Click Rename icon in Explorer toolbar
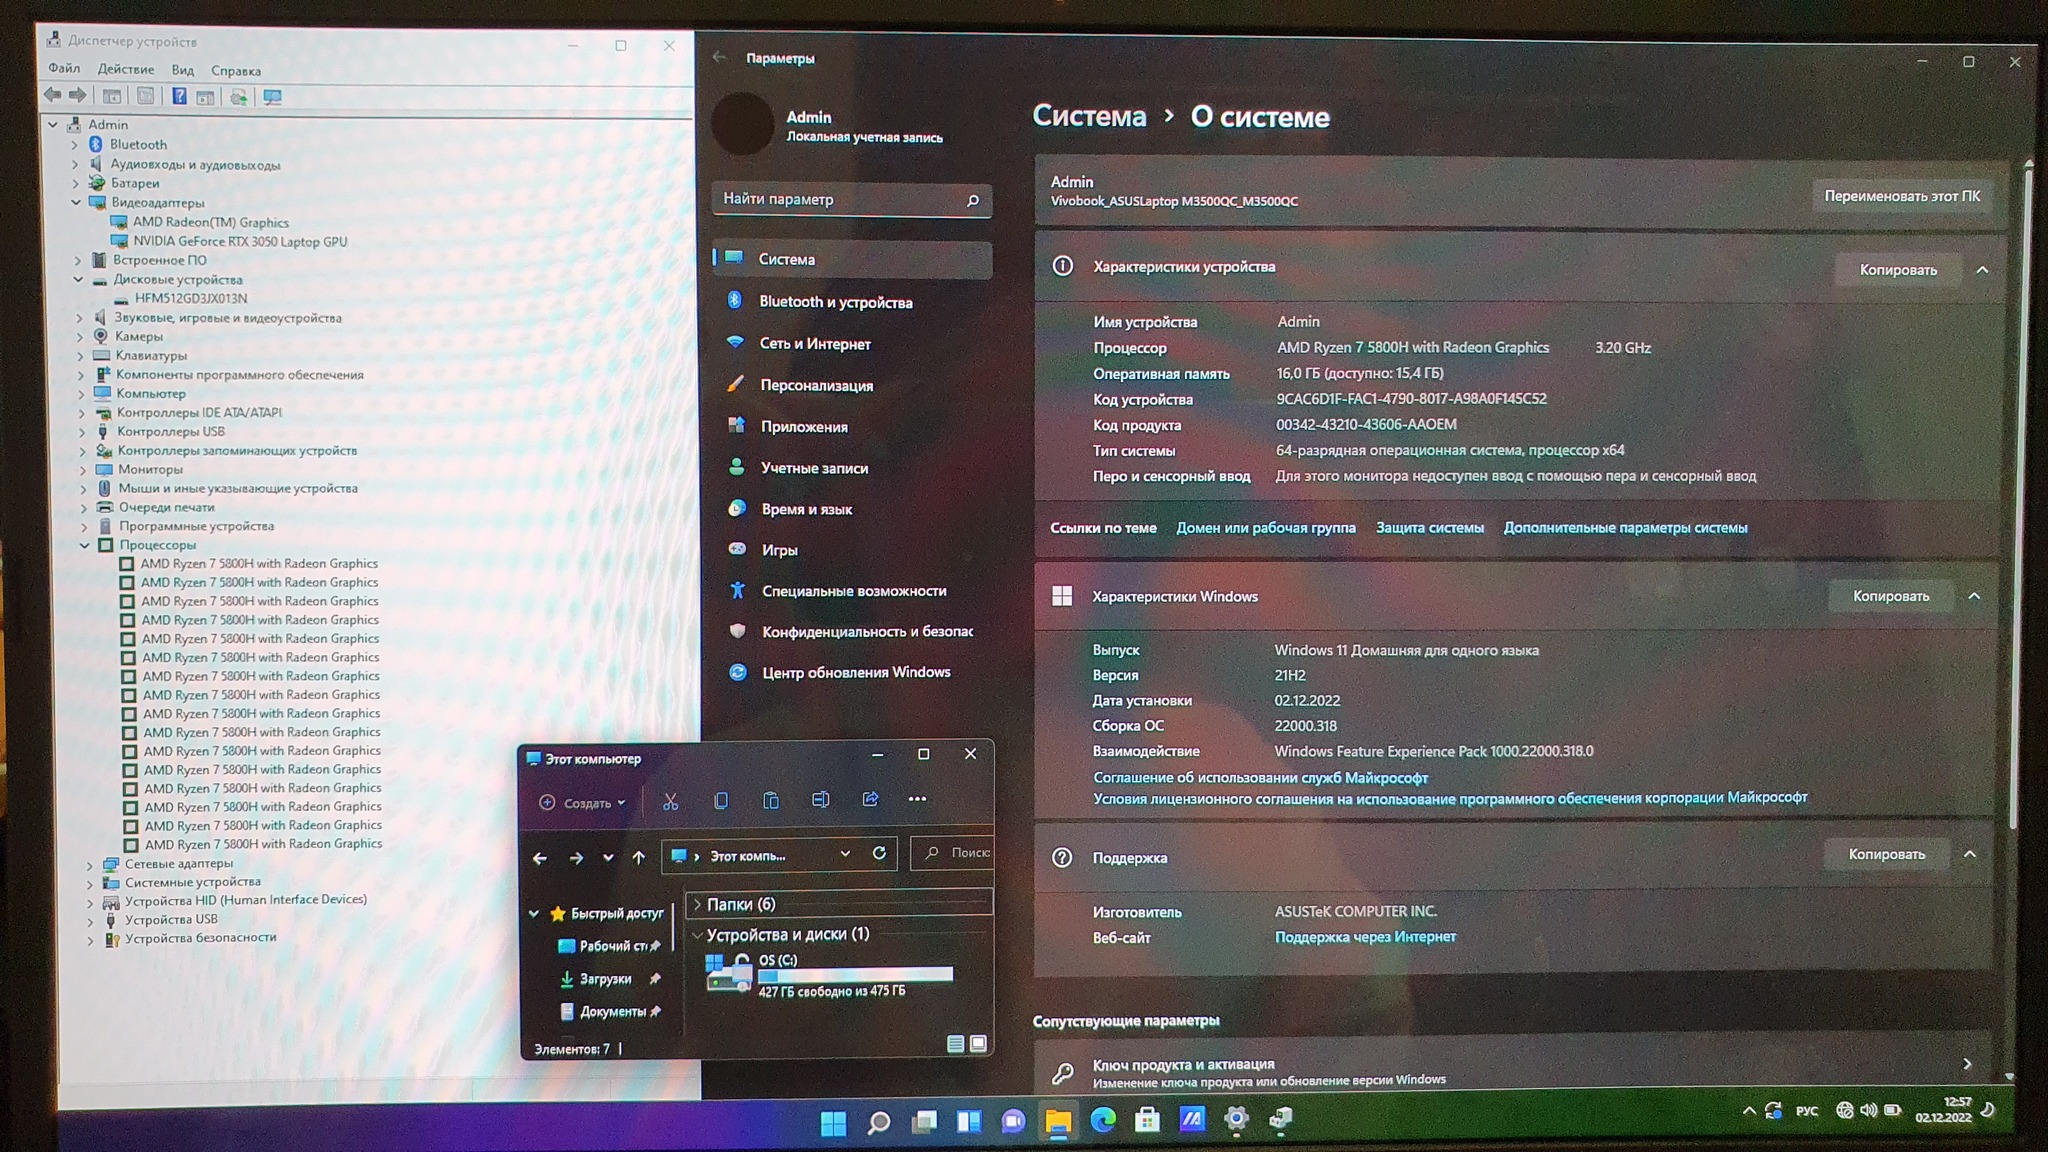Image resolution: width=2048 pixels, height=1152 pixels. (x=820, y=799)
